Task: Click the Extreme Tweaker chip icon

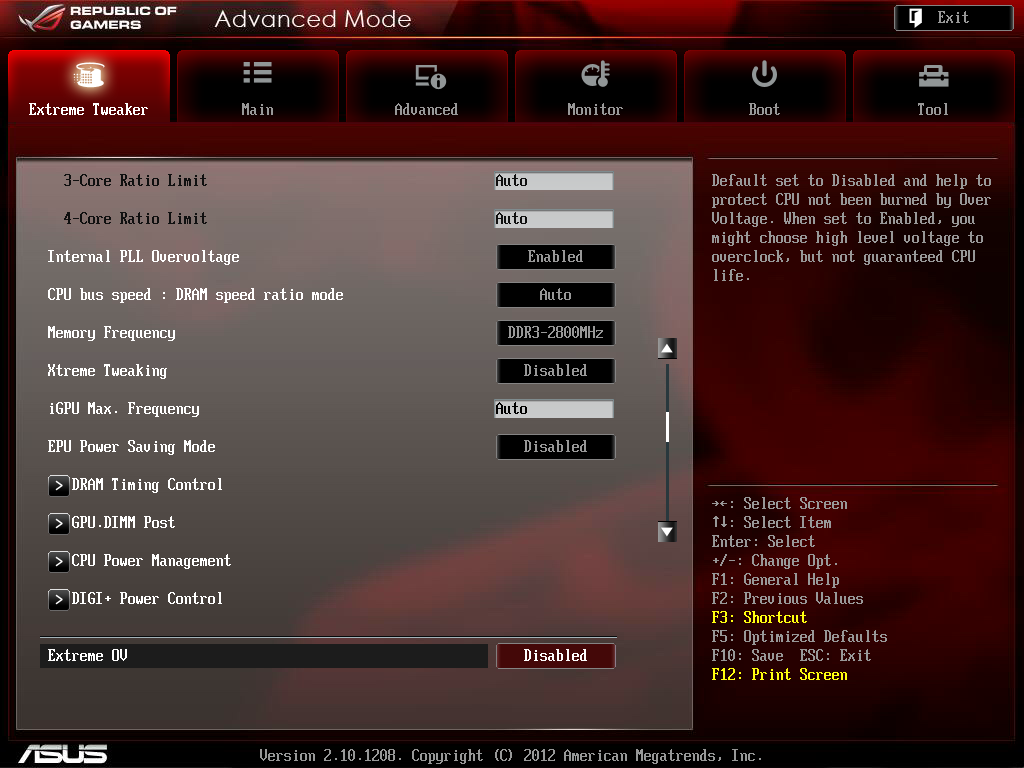Action: coord(89,74)
